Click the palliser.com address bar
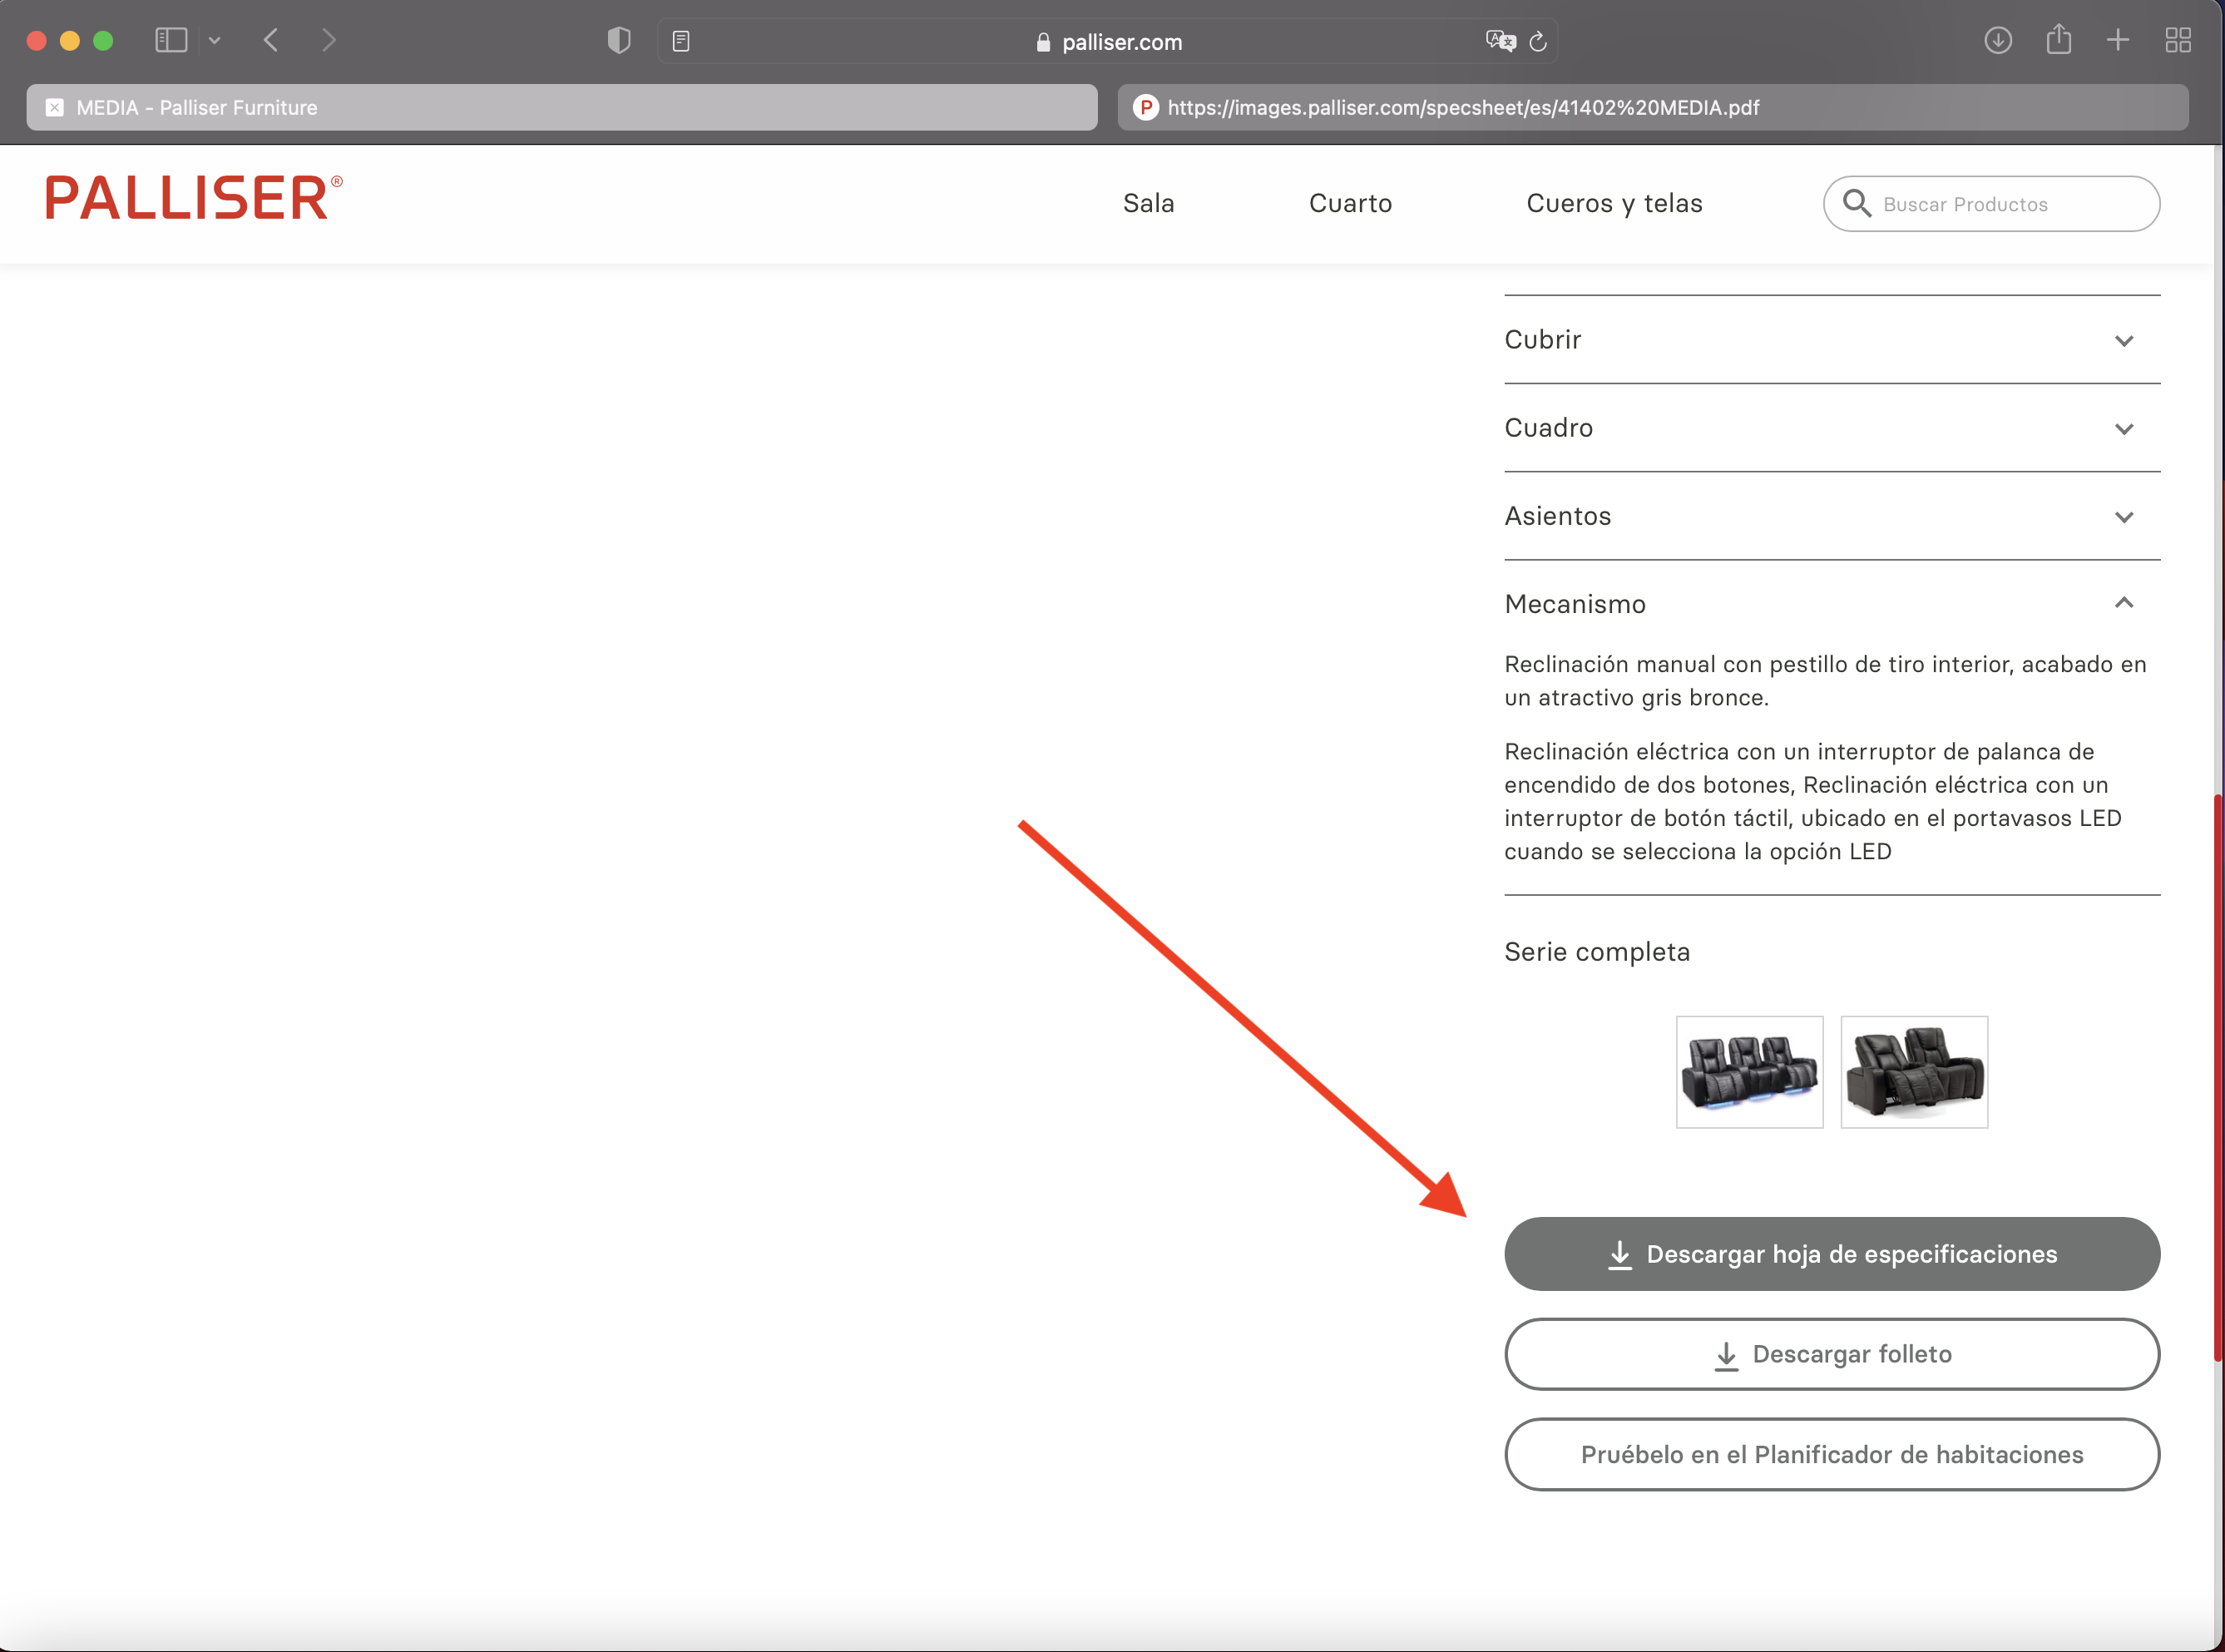The image size is (2225, 1652). click(x=1107, y=41)
